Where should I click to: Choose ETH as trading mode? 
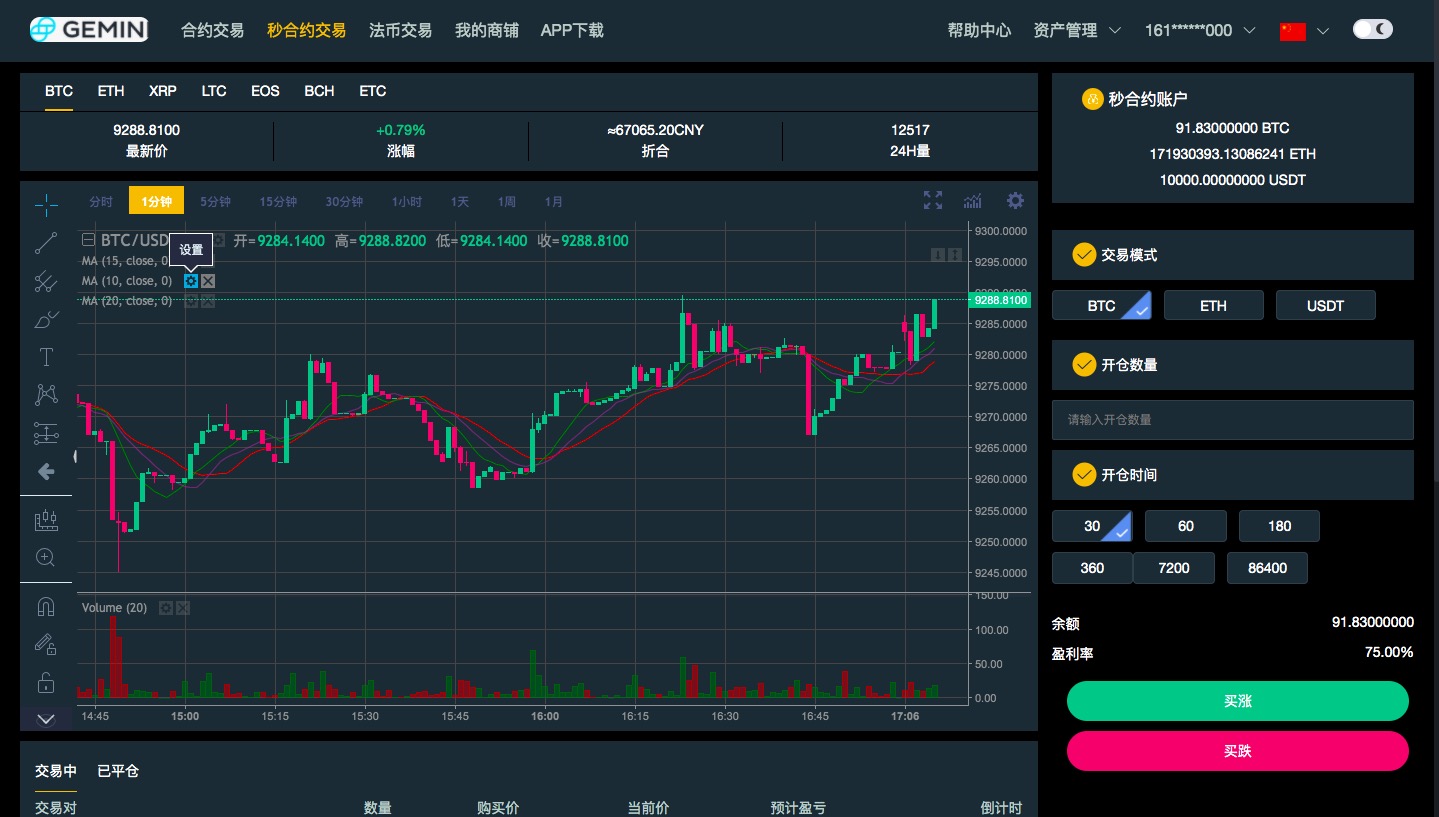[x=1214, y=305]
